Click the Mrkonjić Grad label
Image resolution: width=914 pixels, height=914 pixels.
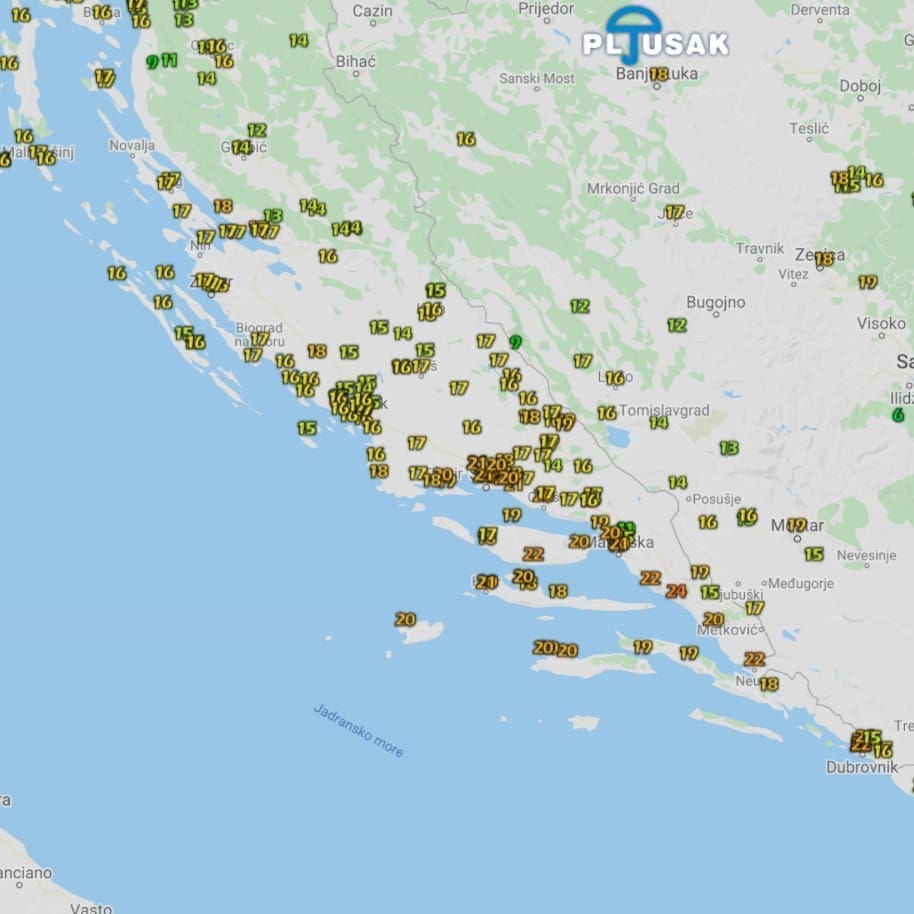633,188
